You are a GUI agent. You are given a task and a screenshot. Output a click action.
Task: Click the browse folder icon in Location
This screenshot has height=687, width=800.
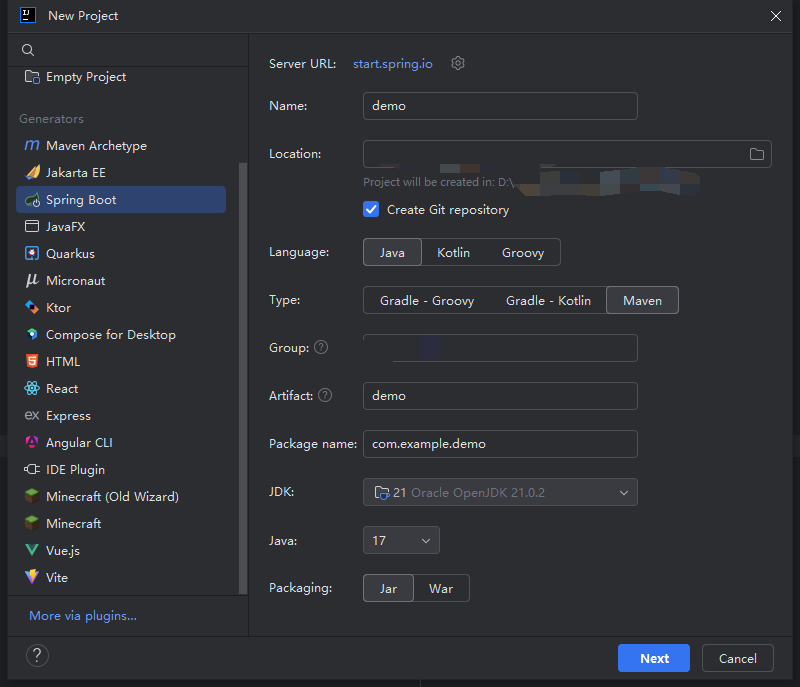coord(756,154)
